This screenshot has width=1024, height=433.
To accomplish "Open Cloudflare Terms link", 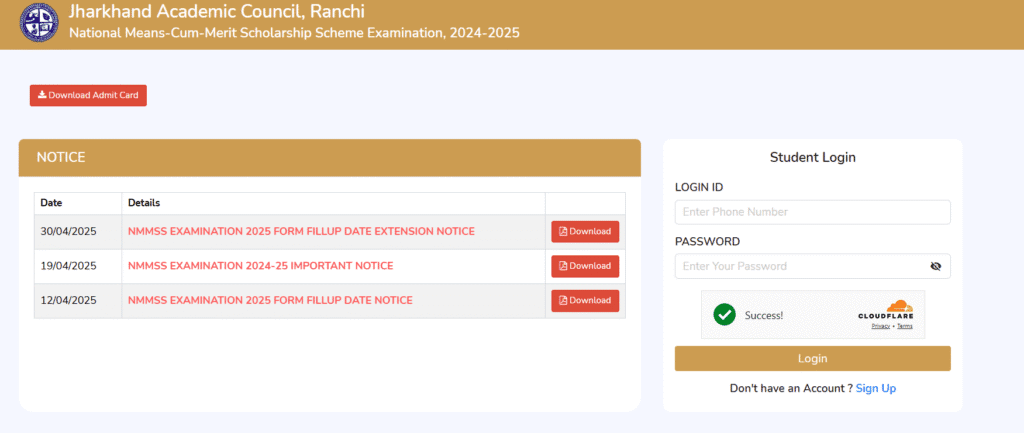I will (904, 326).
